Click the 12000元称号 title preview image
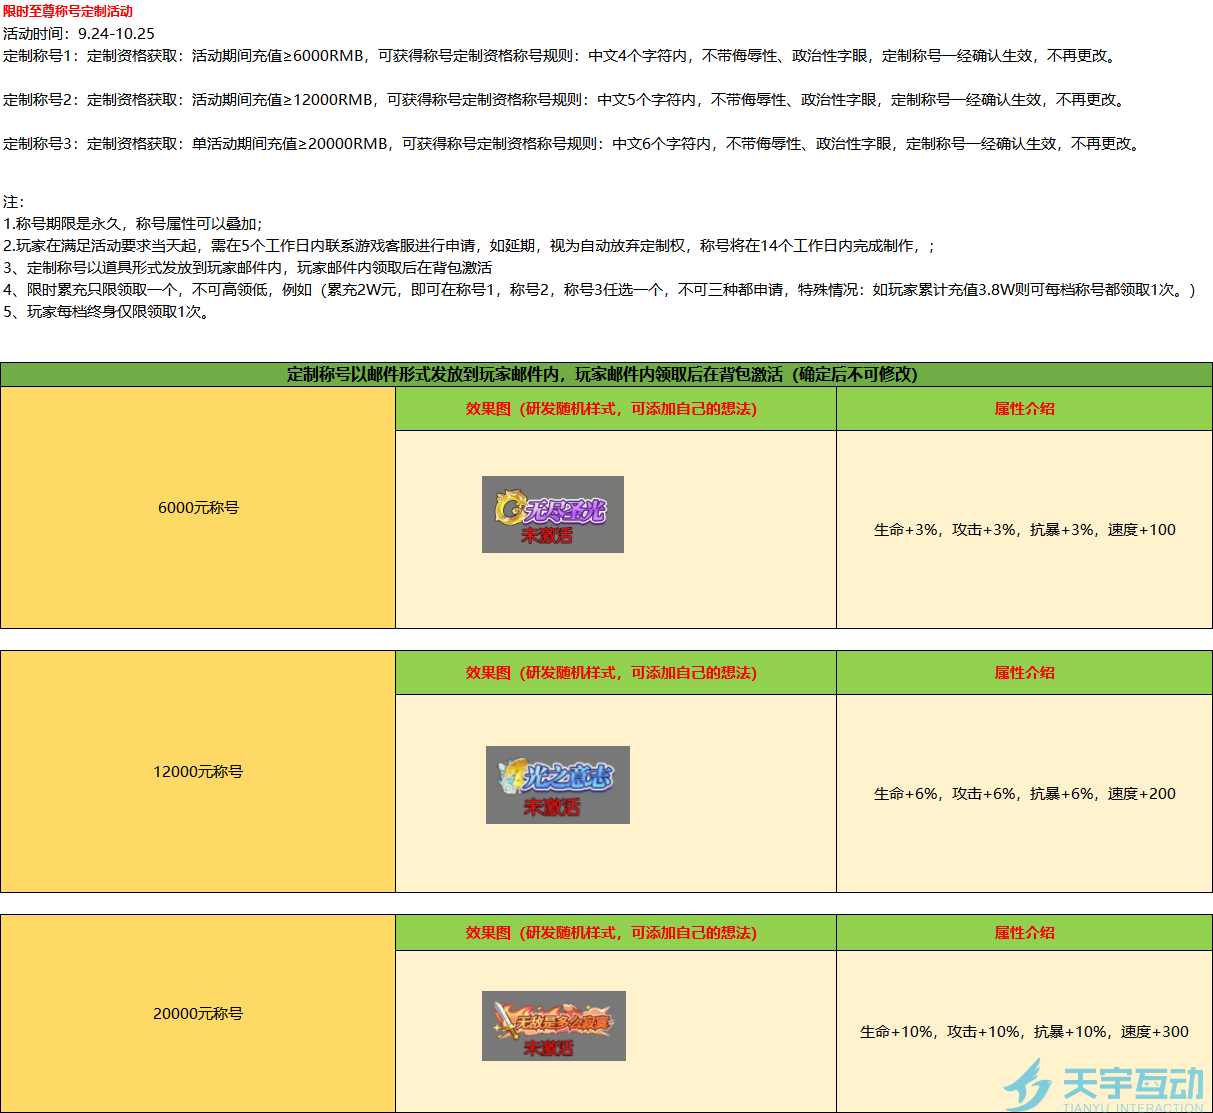1213x1113 pixels. (558, 785)
